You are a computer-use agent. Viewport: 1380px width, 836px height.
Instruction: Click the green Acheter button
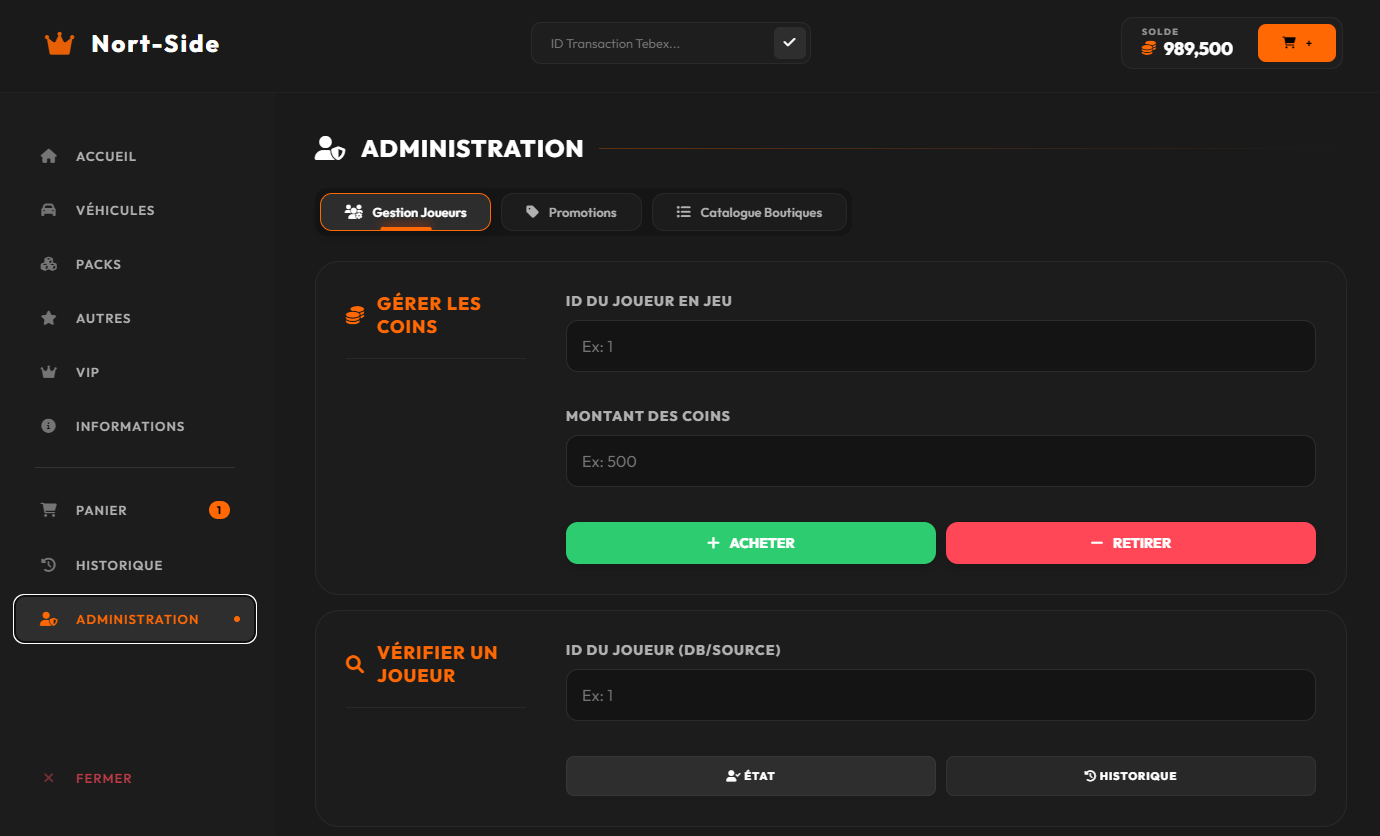click(x=751, y=543)
